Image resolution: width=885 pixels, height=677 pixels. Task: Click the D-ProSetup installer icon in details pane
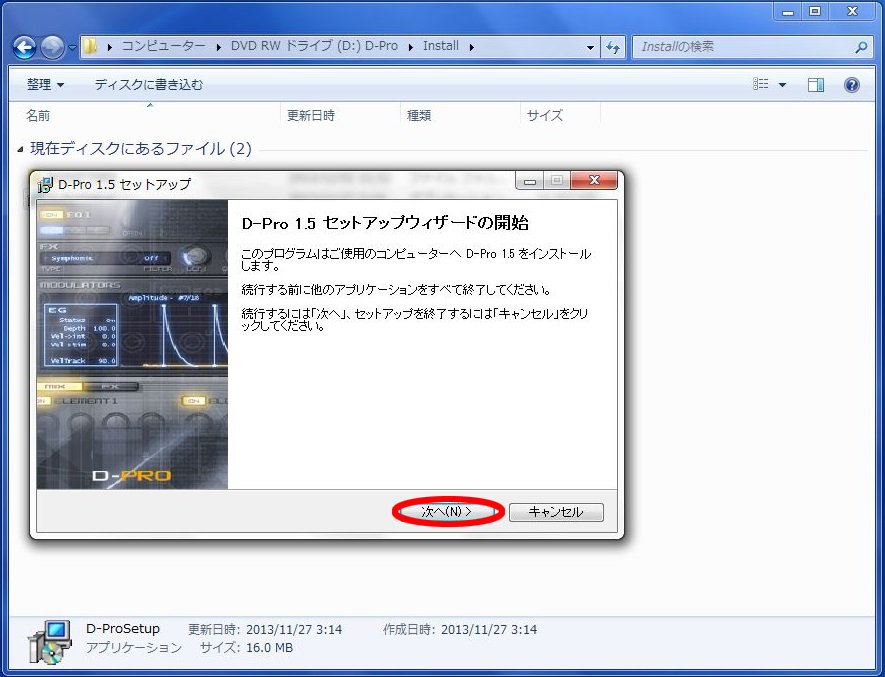point(50,642)
